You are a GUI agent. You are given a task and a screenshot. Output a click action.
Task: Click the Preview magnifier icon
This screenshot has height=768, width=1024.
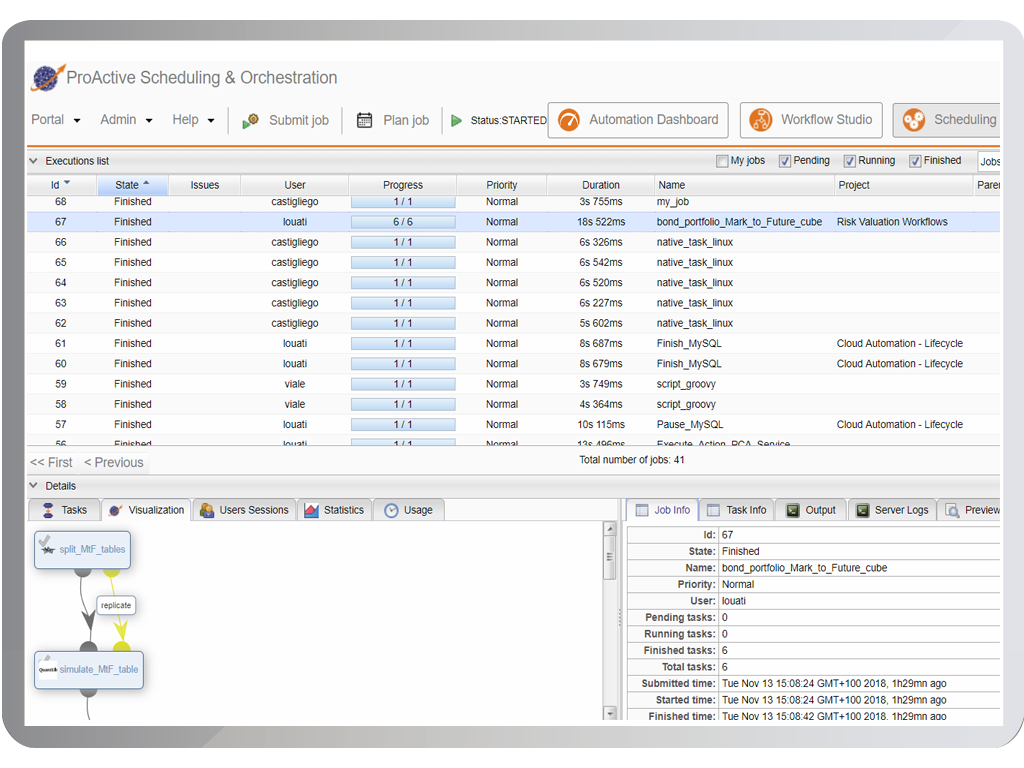point(952,510)
